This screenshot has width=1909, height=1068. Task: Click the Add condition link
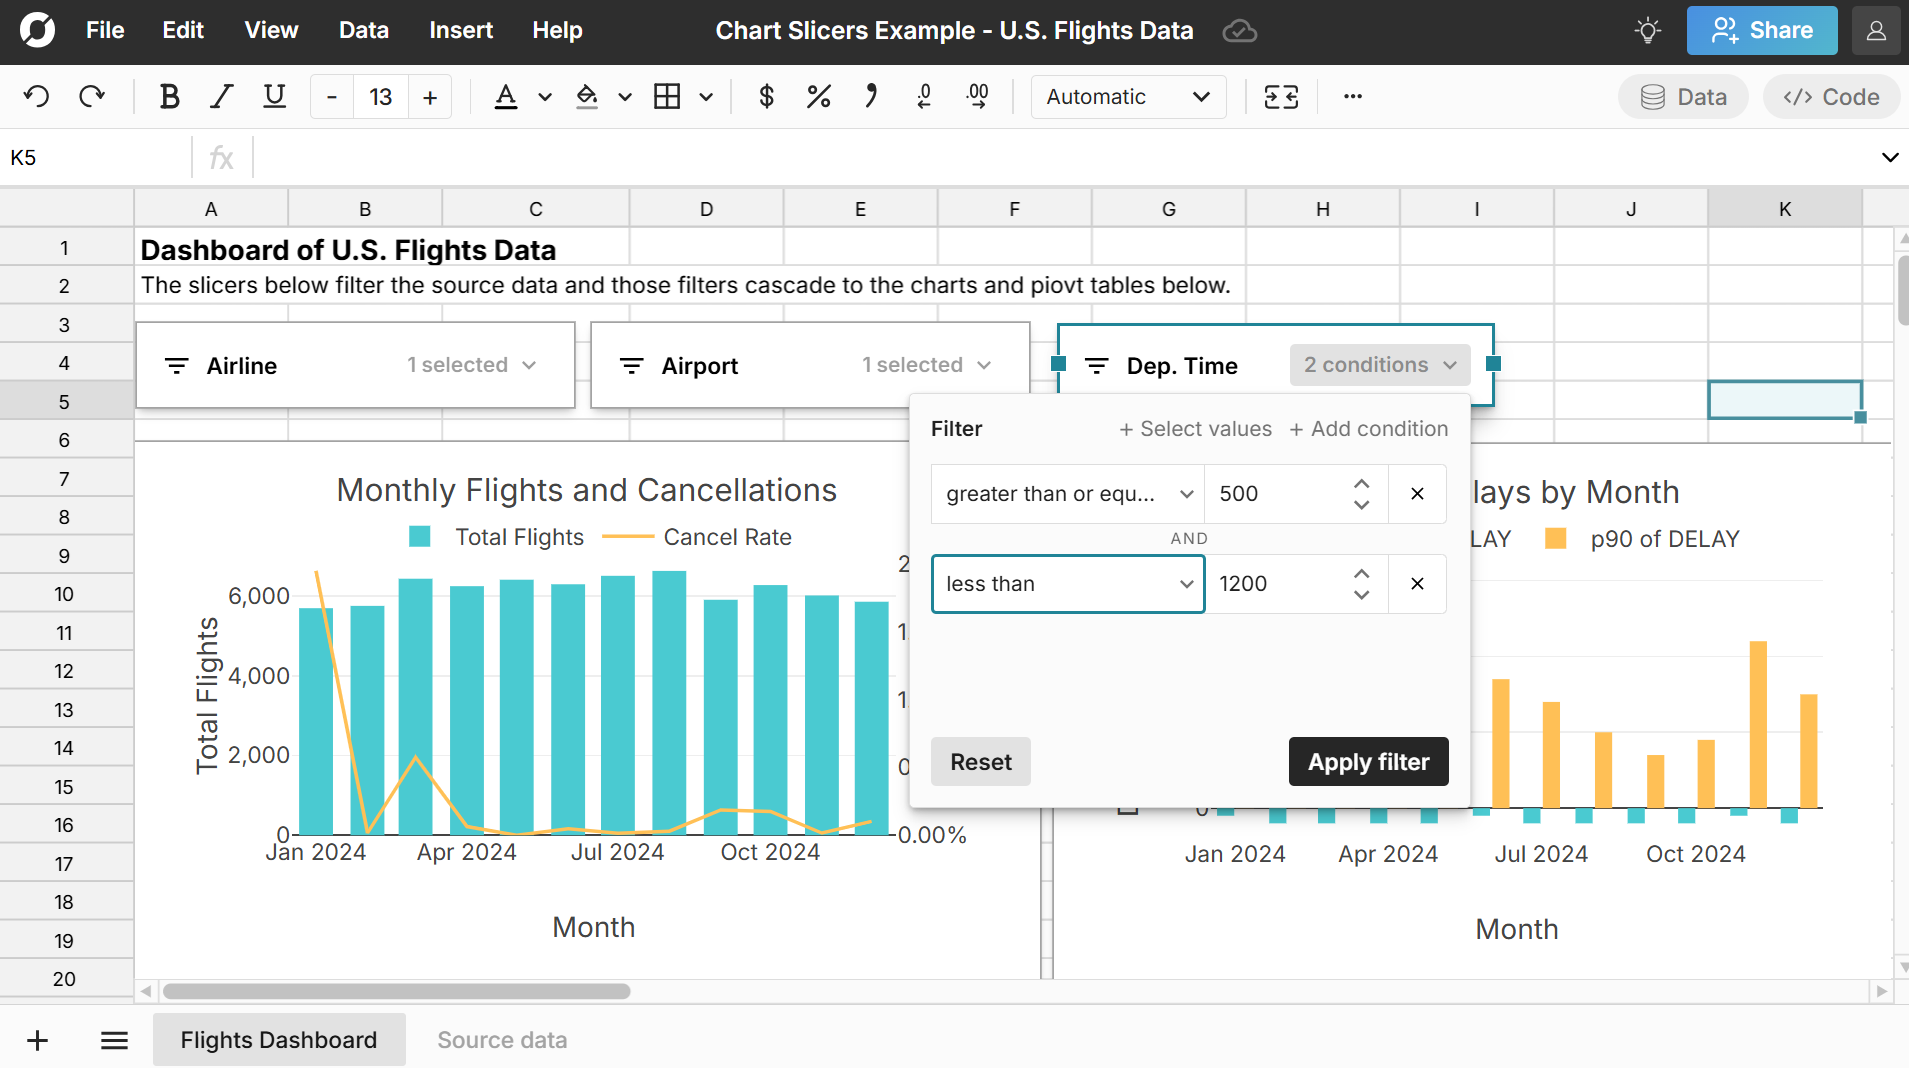point(1366,428)
